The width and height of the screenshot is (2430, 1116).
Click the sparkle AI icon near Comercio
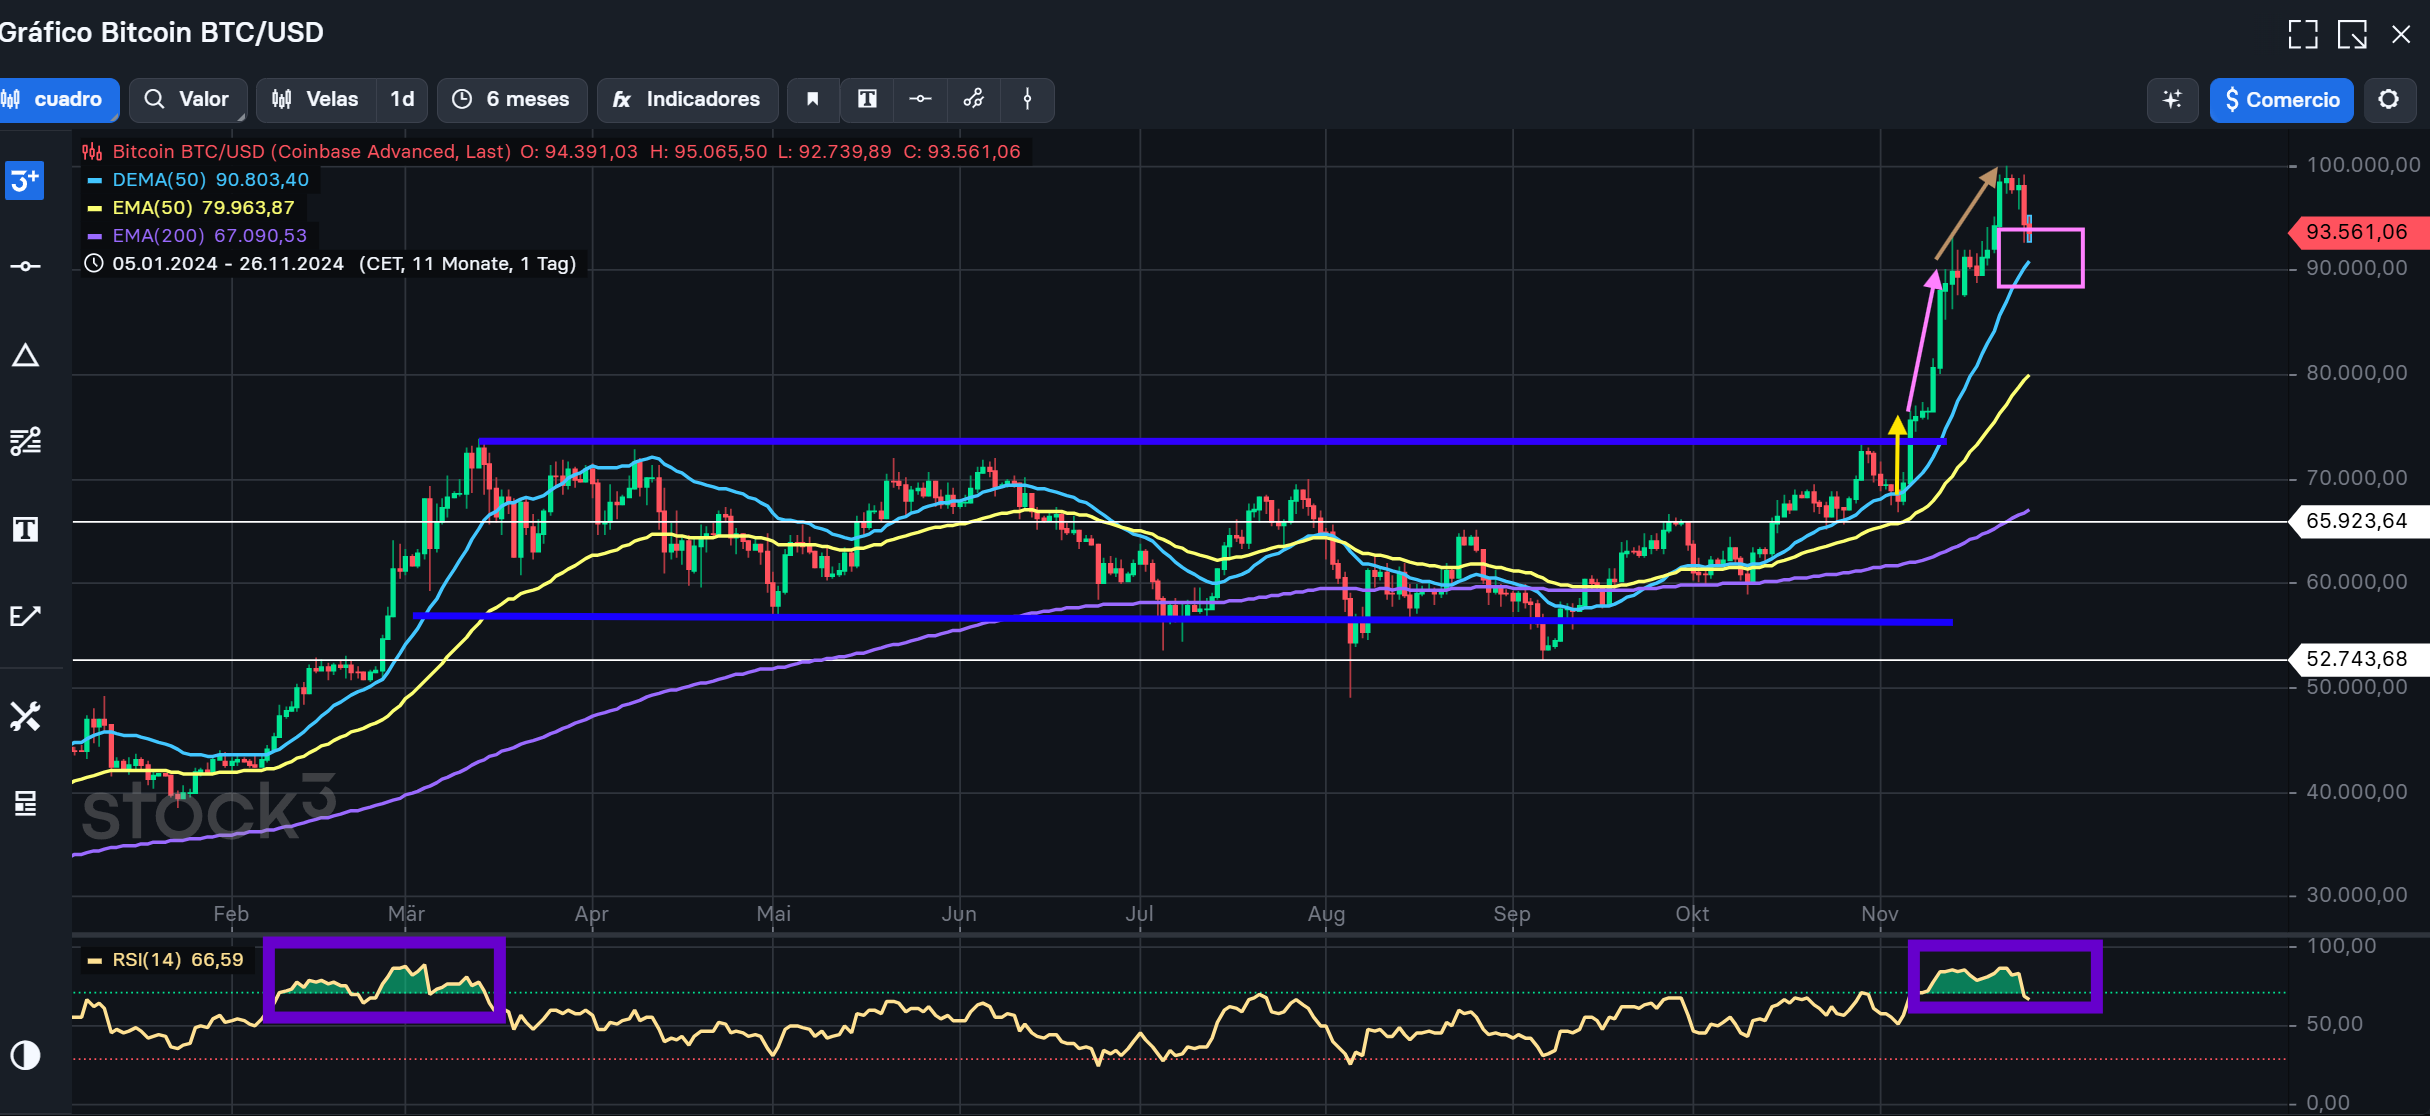(2172, 100)
